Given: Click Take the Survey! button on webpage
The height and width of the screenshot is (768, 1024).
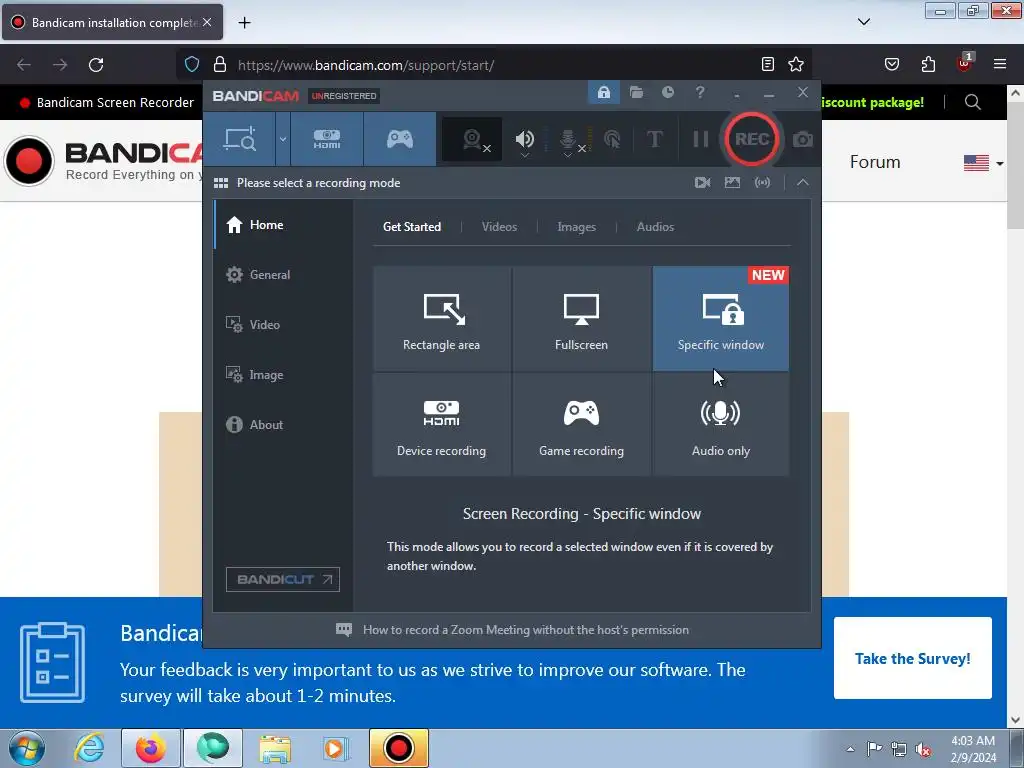Looking at the screenshot, I should tap(912, 658).
